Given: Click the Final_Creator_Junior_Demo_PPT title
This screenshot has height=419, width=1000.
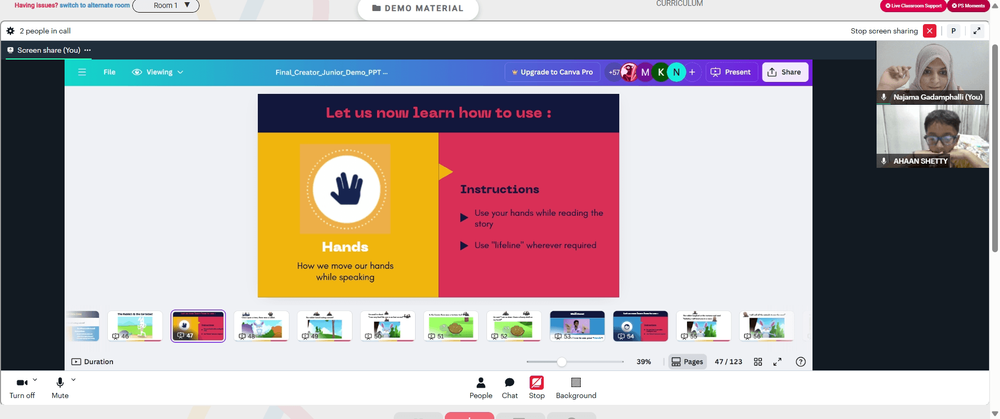Looking at the screenshot, I should (332, 72).
